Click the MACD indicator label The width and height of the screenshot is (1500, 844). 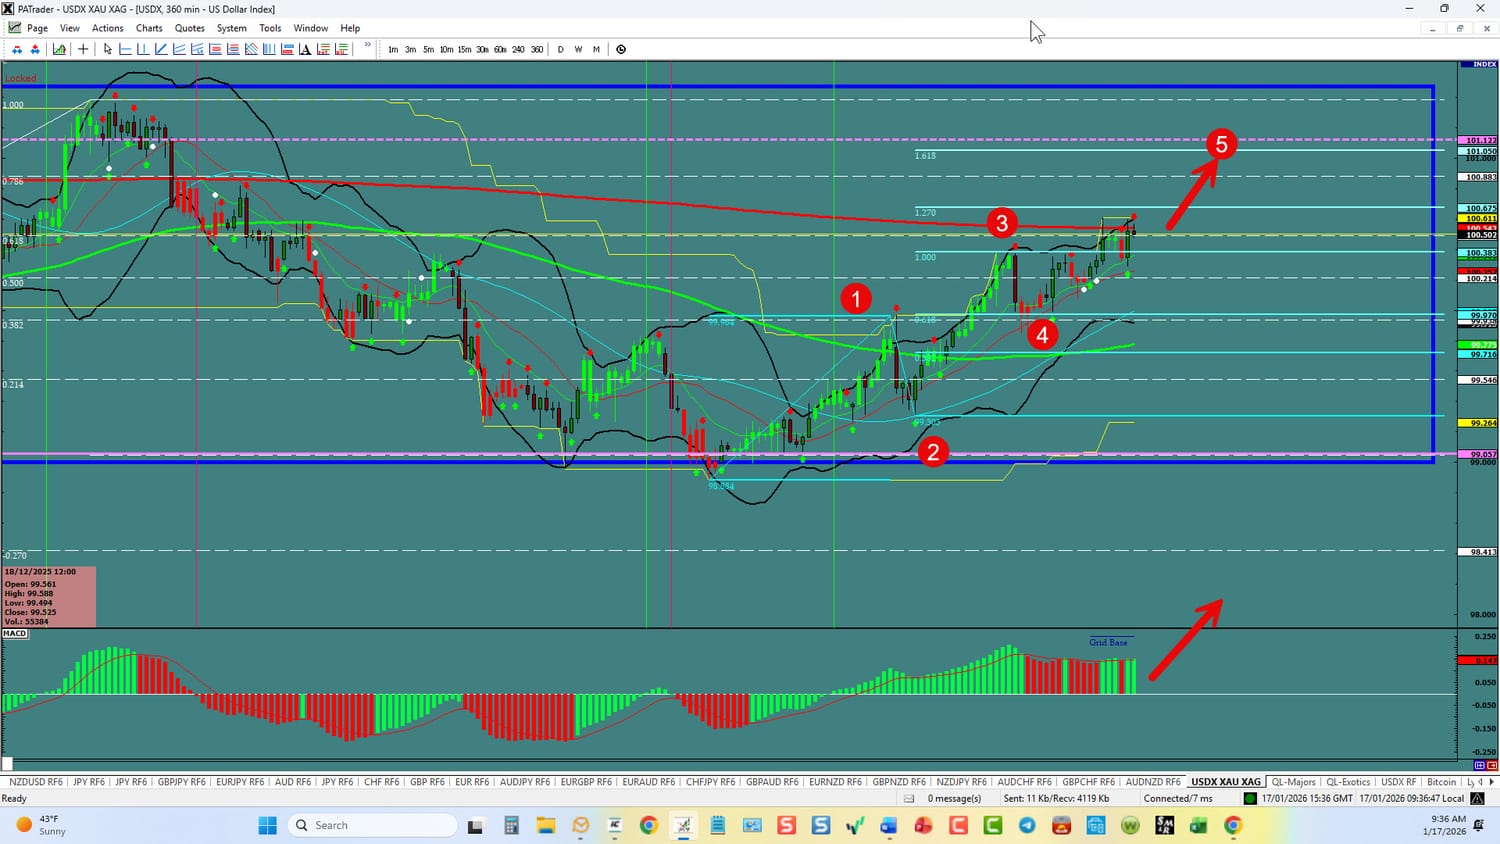[15, 633]
